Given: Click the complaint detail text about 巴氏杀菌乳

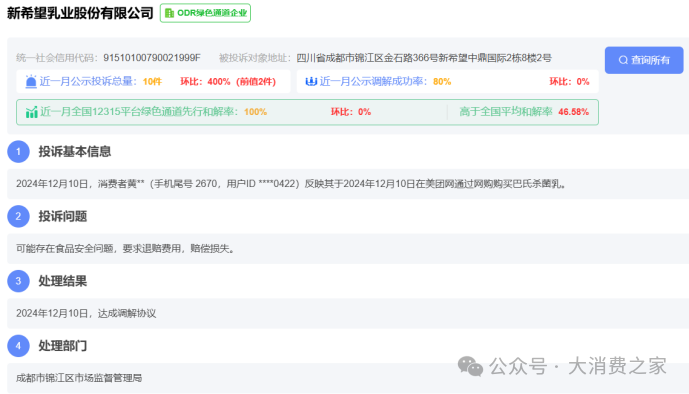Looking at the screenshot, I should [x=290, y=184].
